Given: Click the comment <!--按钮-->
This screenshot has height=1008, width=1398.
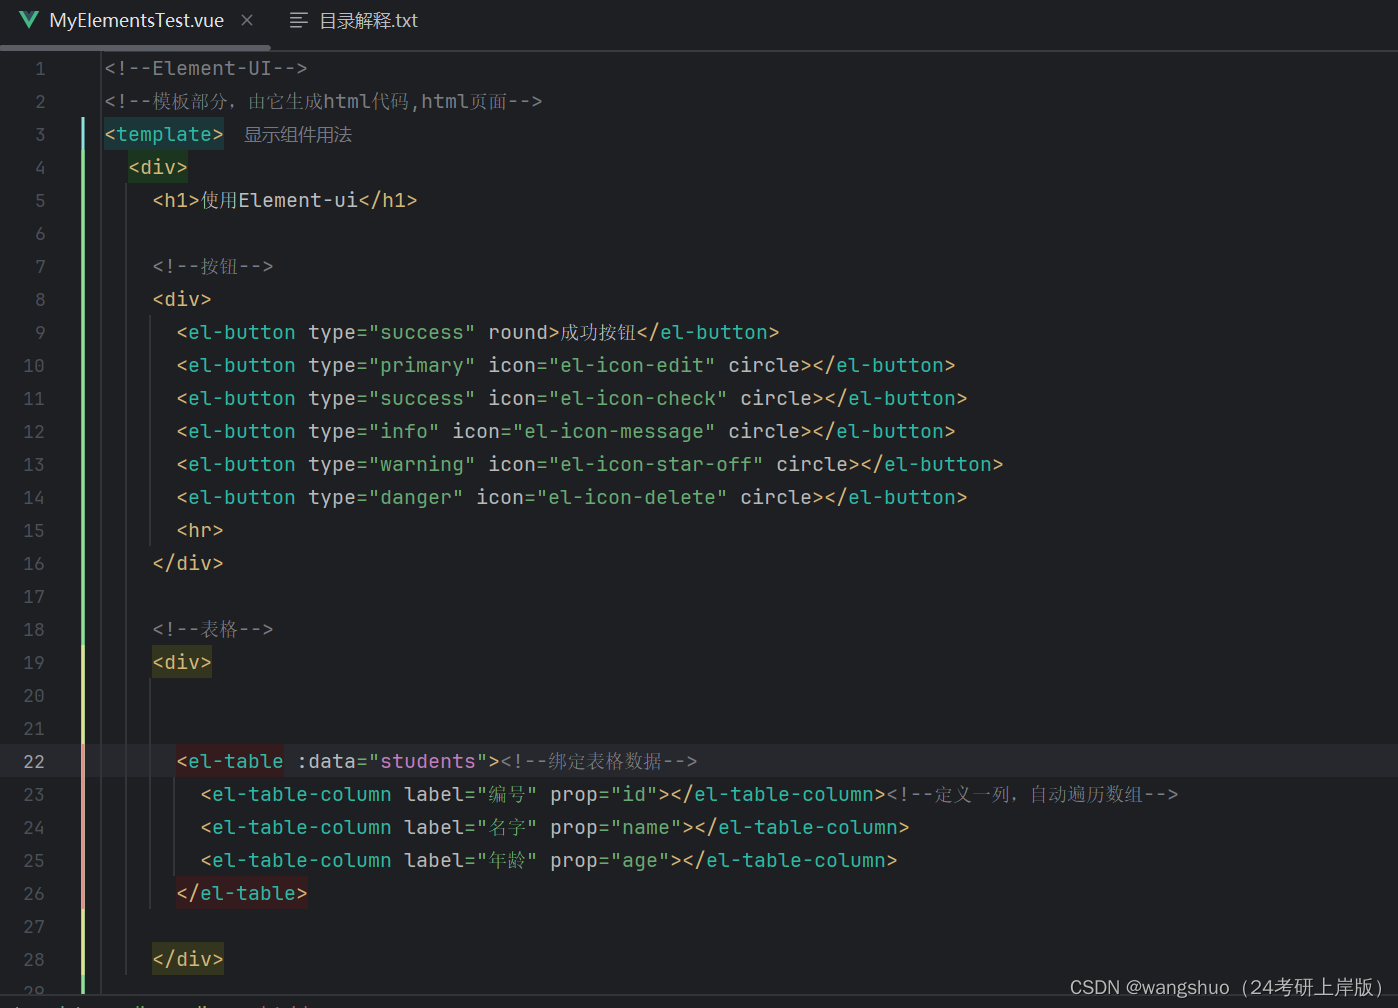Looking at the screenshot, I should [x=213, y=266].
